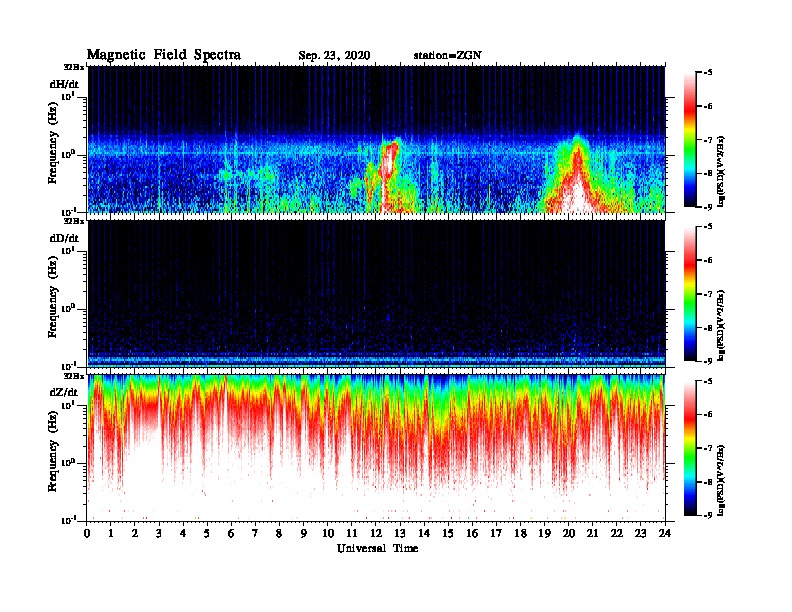Click the "-7" label on dH/dt color bar

[x=708, y=140]
